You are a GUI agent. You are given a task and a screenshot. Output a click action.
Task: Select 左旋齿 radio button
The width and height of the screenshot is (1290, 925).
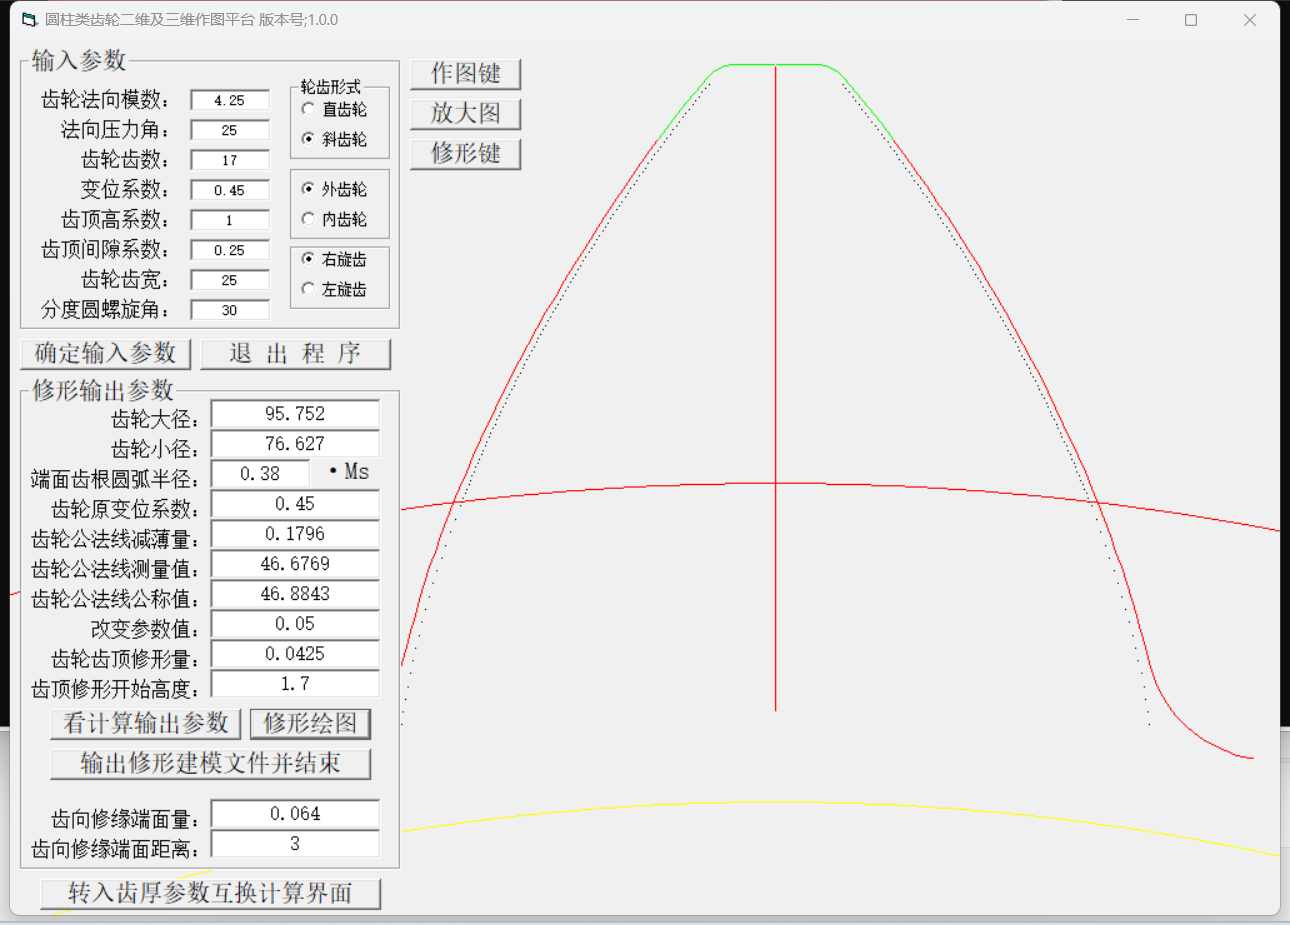(x=334, y=289)
